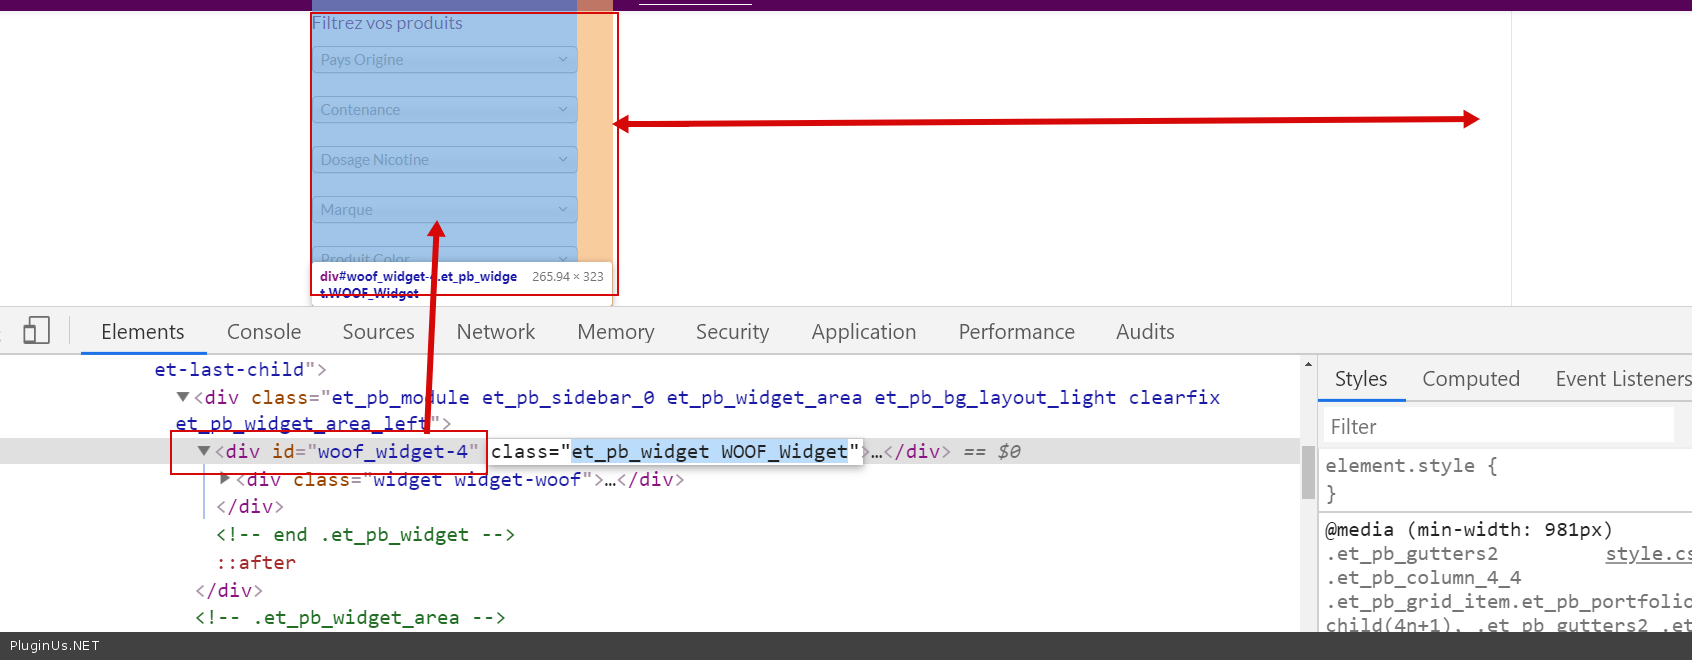The image size is (1692, 660).
Task: Click the style.css source link
Action: 1647,554
